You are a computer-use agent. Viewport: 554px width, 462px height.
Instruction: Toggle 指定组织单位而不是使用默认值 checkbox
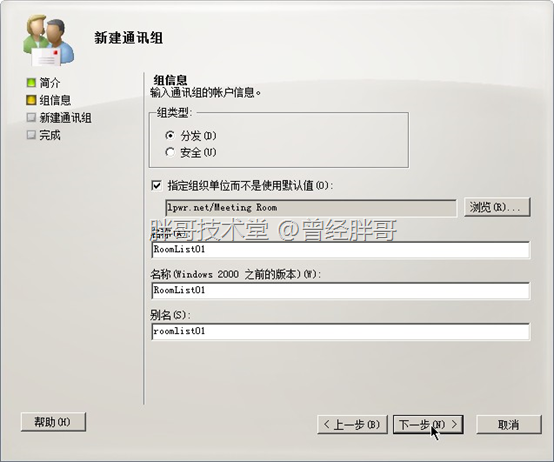[157, 185]
